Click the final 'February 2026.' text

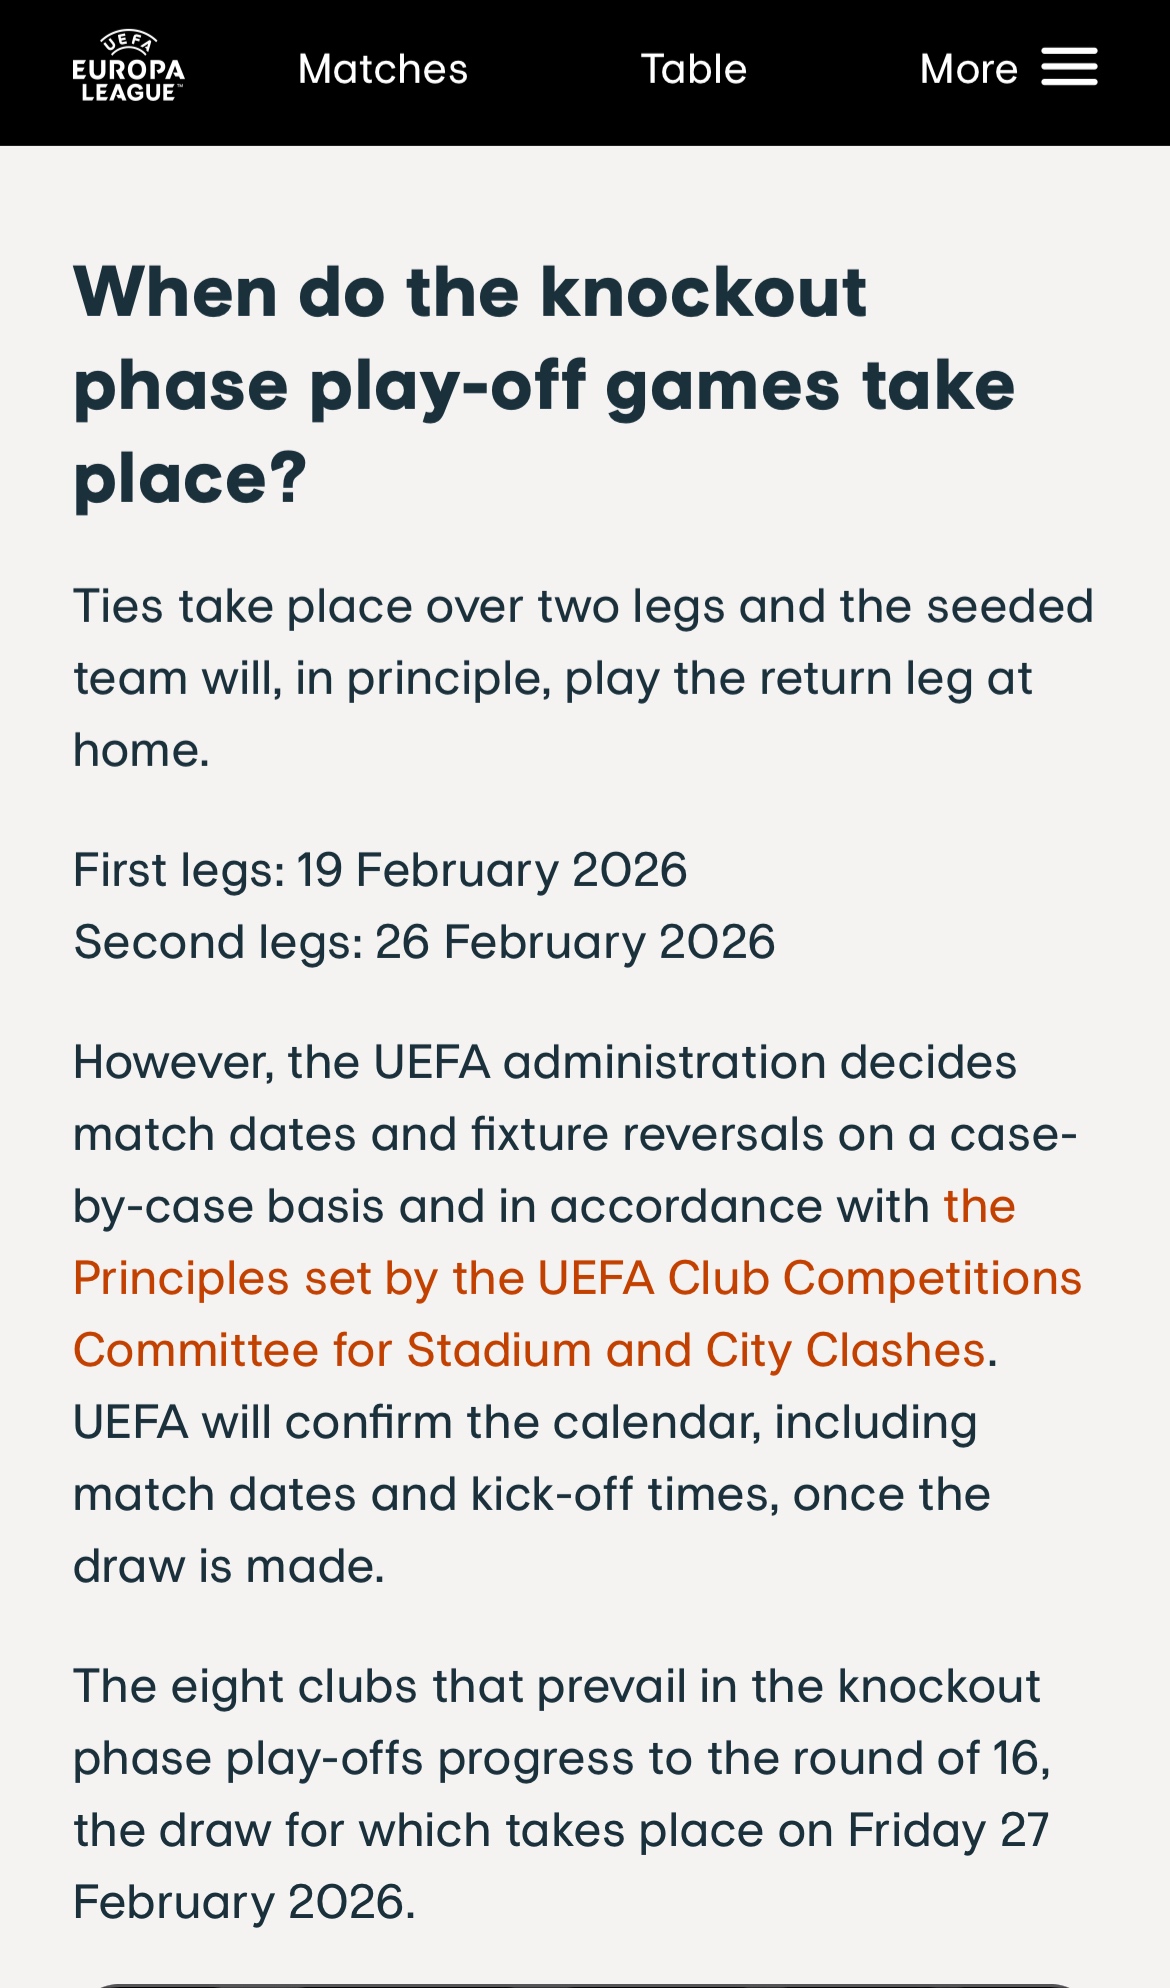coord(244,1903)
